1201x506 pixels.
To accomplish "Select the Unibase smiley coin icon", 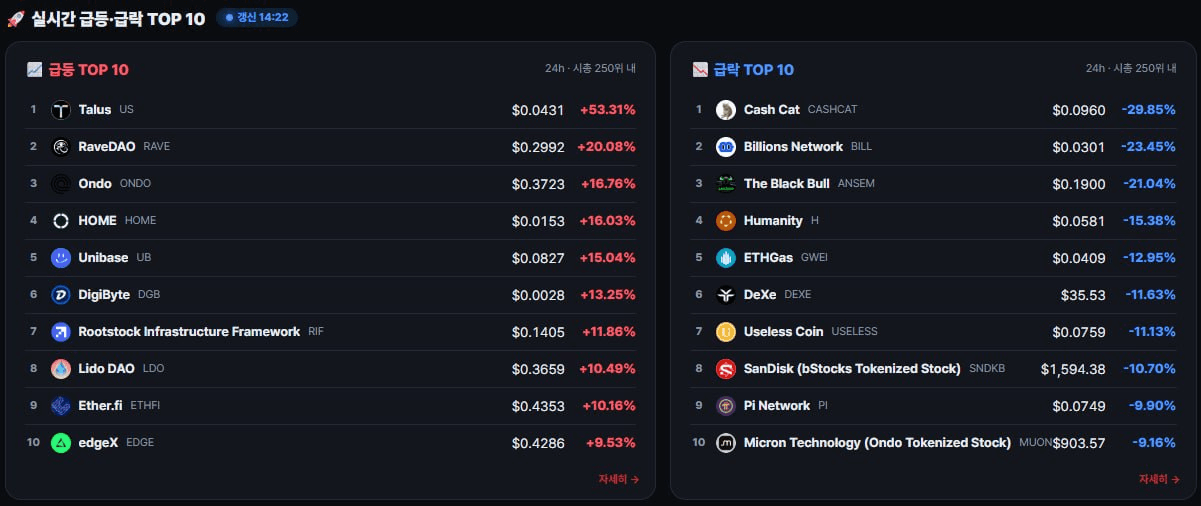I will pyautogui.click(x=61, y=258).
